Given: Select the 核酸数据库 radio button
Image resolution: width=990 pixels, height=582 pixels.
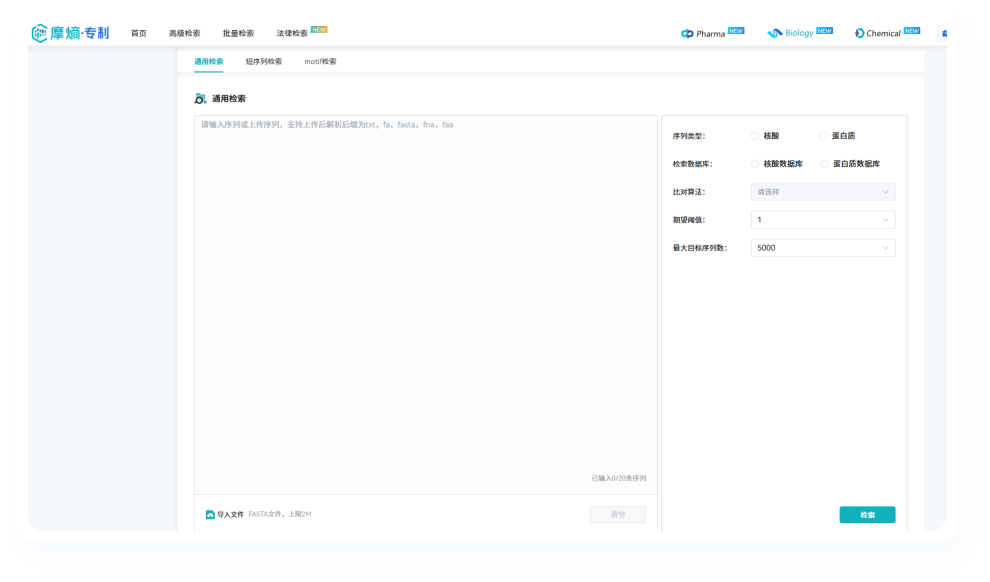Looking at the screenshot, I should [x=754, y=163].
